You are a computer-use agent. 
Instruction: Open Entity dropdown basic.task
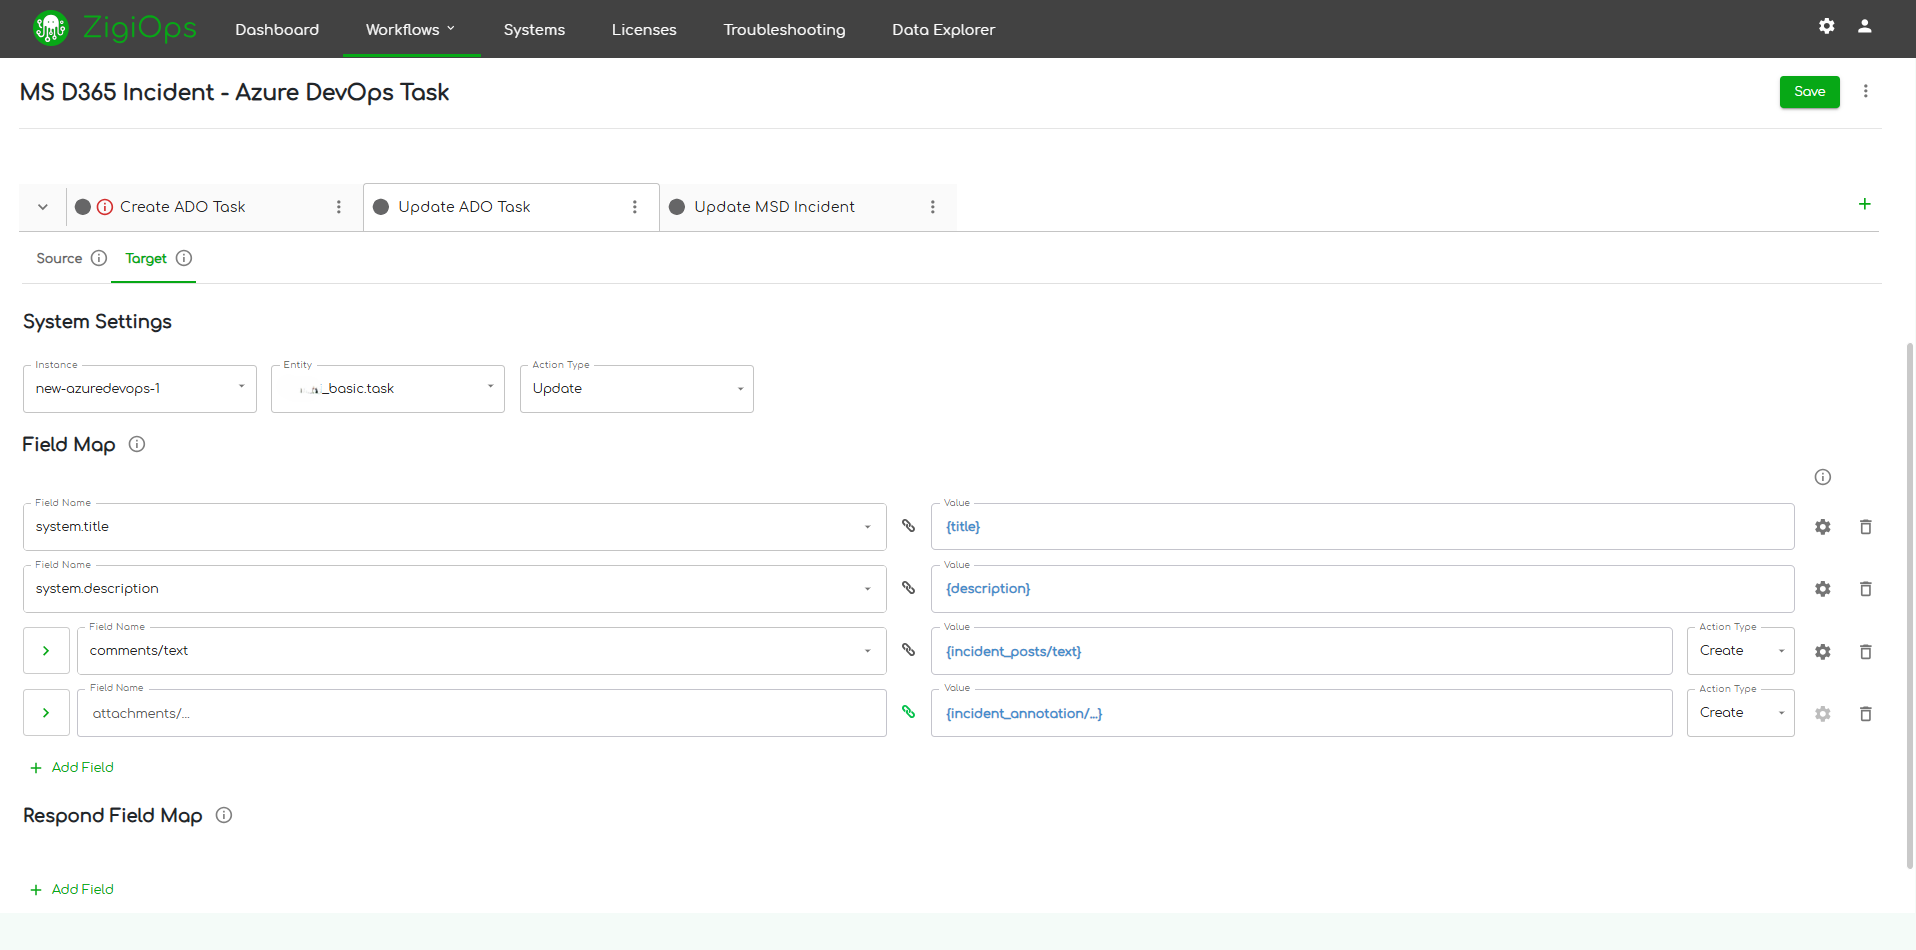(x=388, y=389)
